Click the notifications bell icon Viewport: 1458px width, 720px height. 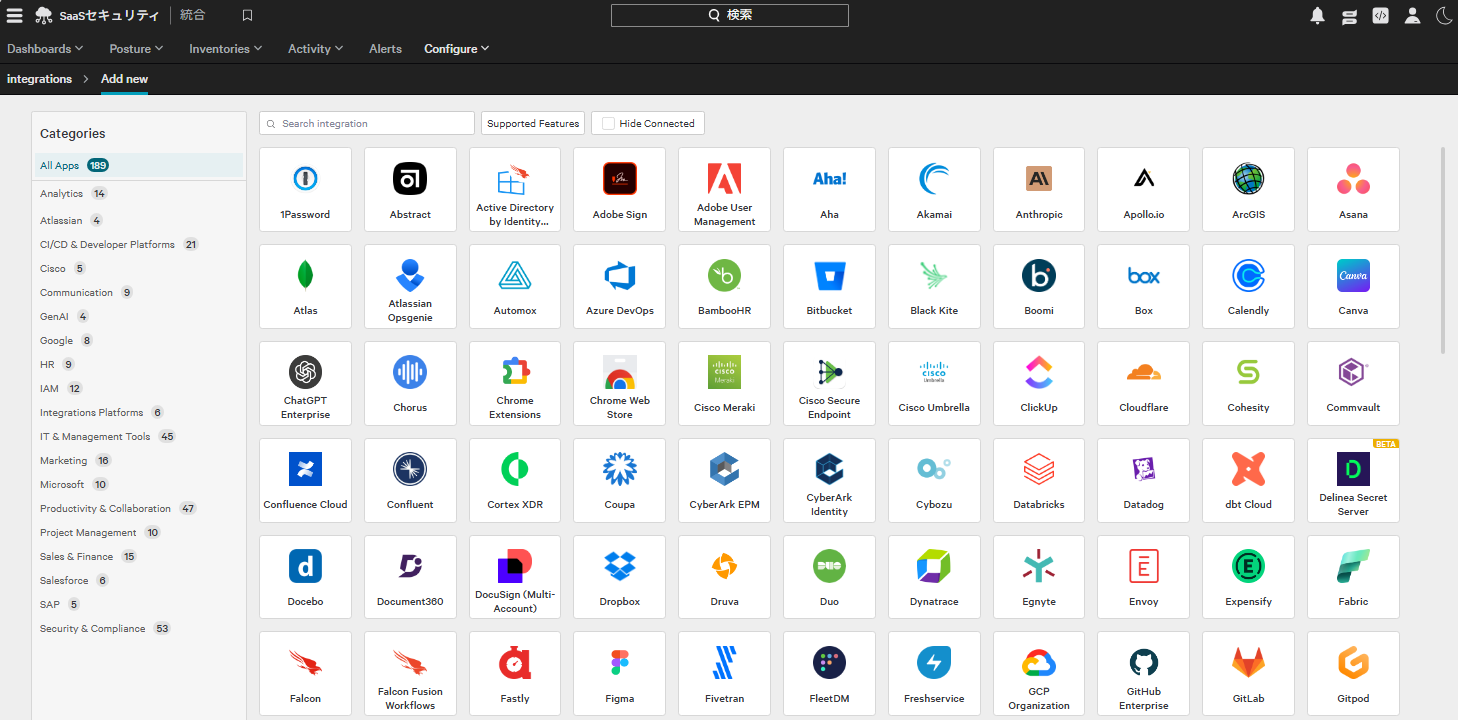[1318, 15]
